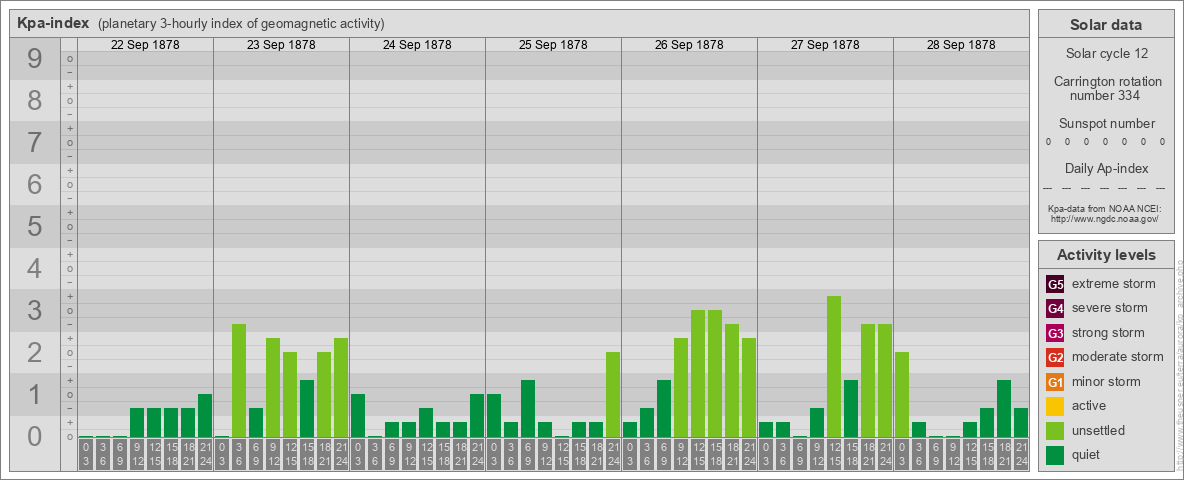Click the 26 Sep 12-15 bar
This screenshot has height=480, width=1184.
pos(698,374)
